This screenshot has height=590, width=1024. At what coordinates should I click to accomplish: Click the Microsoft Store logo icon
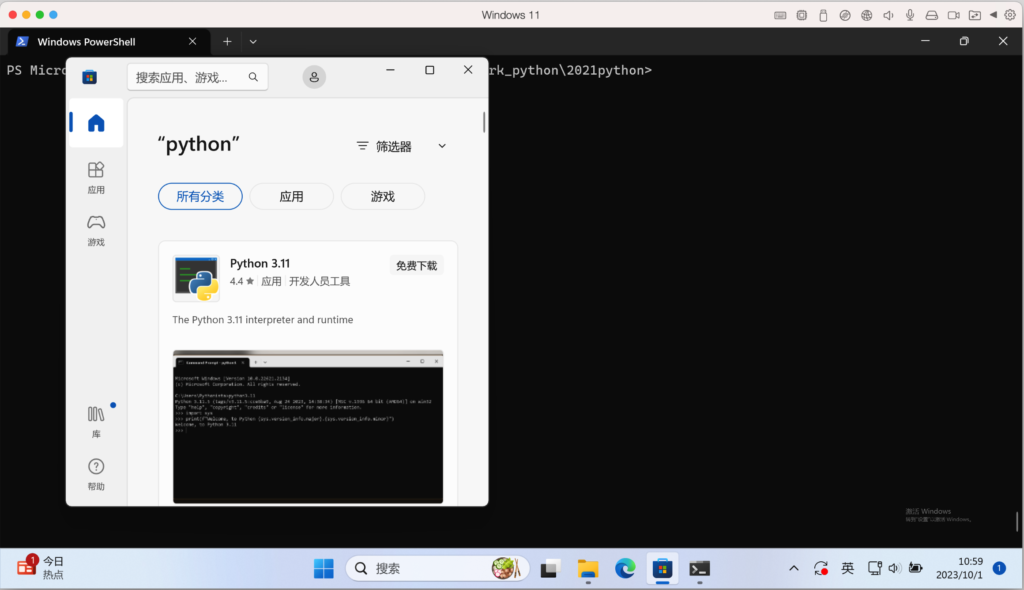click(89, 77)
